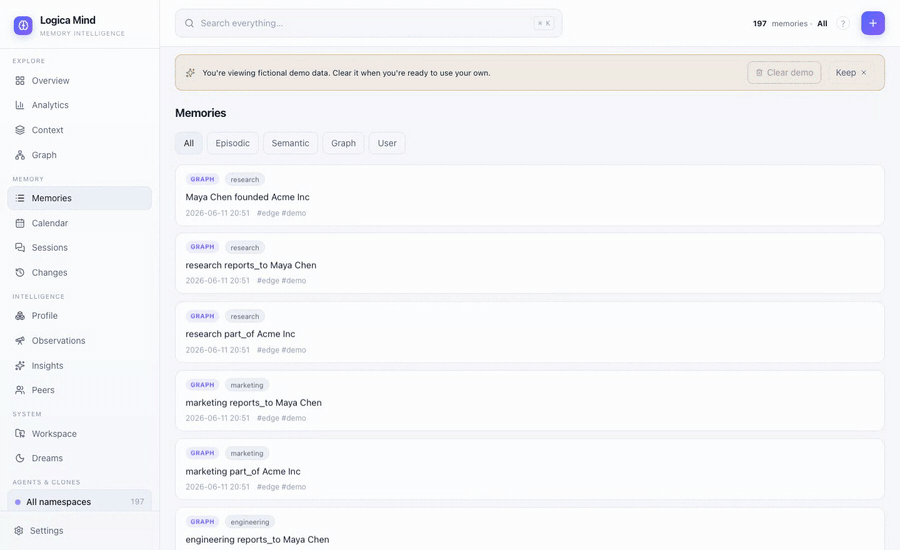Open Settings via its gear icon

tap(19, 530)
